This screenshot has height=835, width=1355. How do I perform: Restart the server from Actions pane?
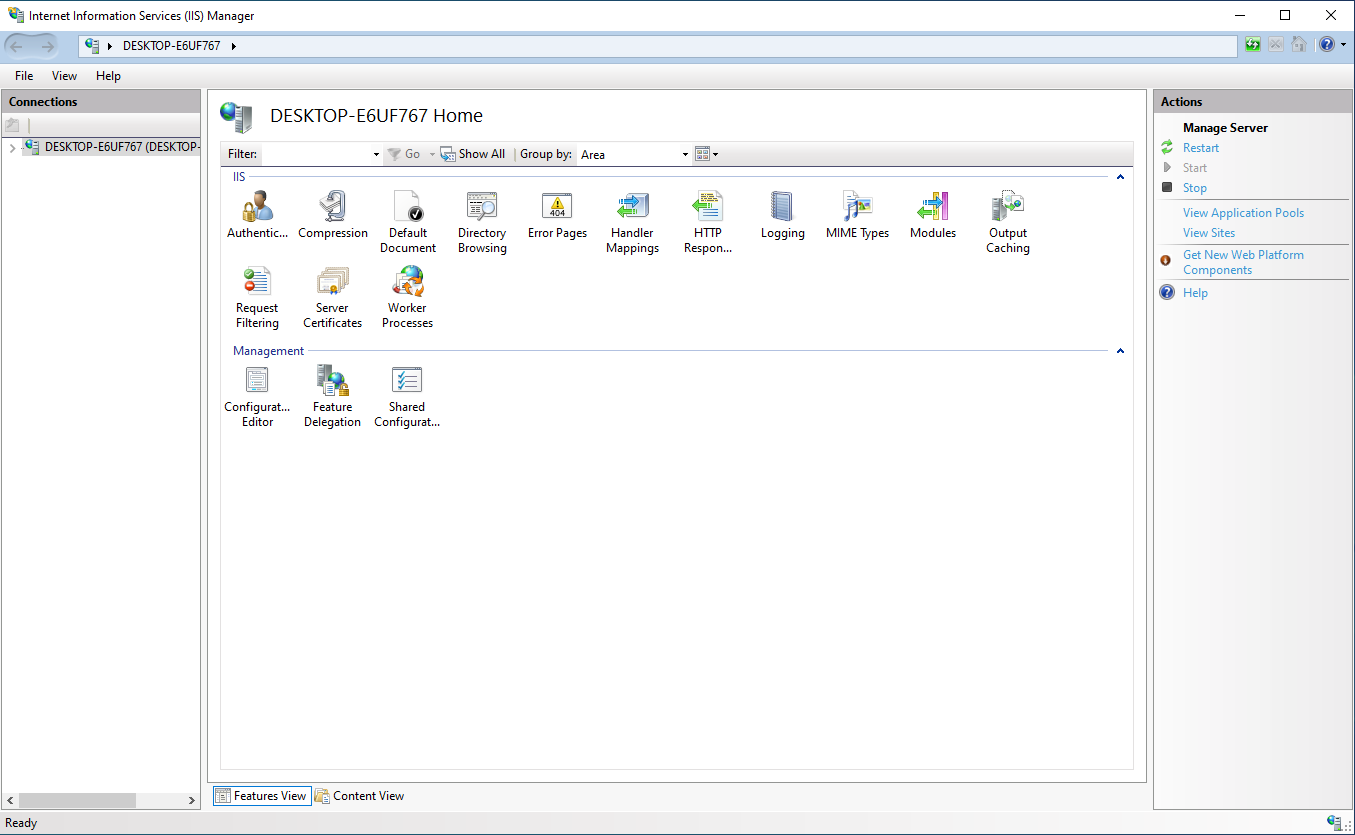[x=1200, y=147]
